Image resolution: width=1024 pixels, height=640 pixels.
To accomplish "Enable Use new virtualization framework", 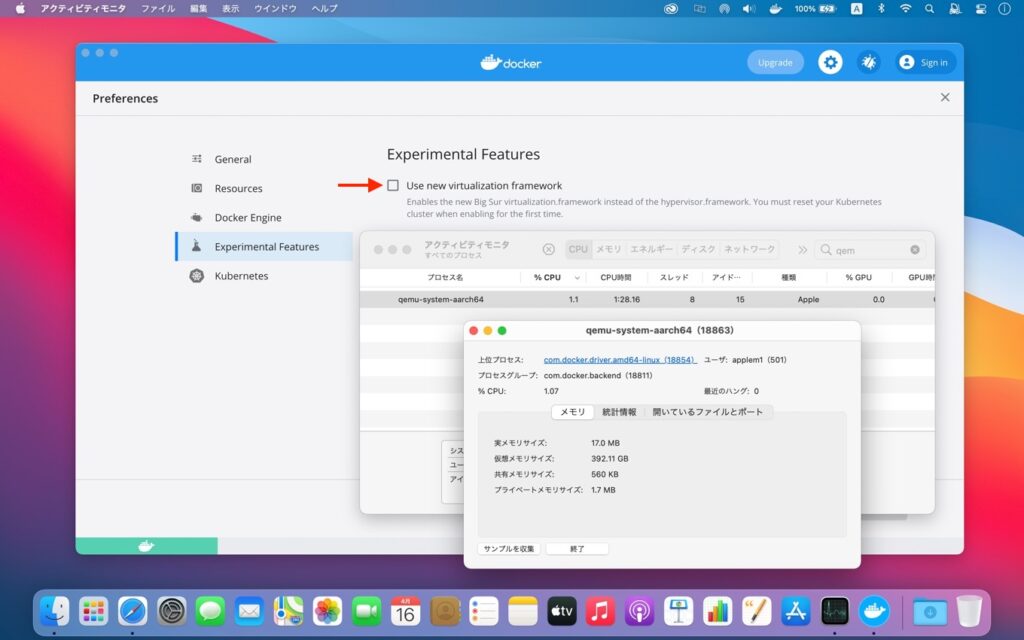I will [x=393, y=185].
